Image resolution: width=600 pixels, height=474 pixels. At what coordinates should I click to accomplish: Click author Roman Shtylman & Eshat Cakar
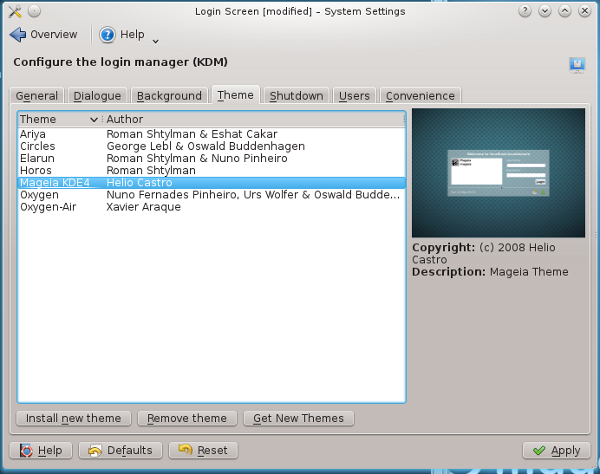192,134
